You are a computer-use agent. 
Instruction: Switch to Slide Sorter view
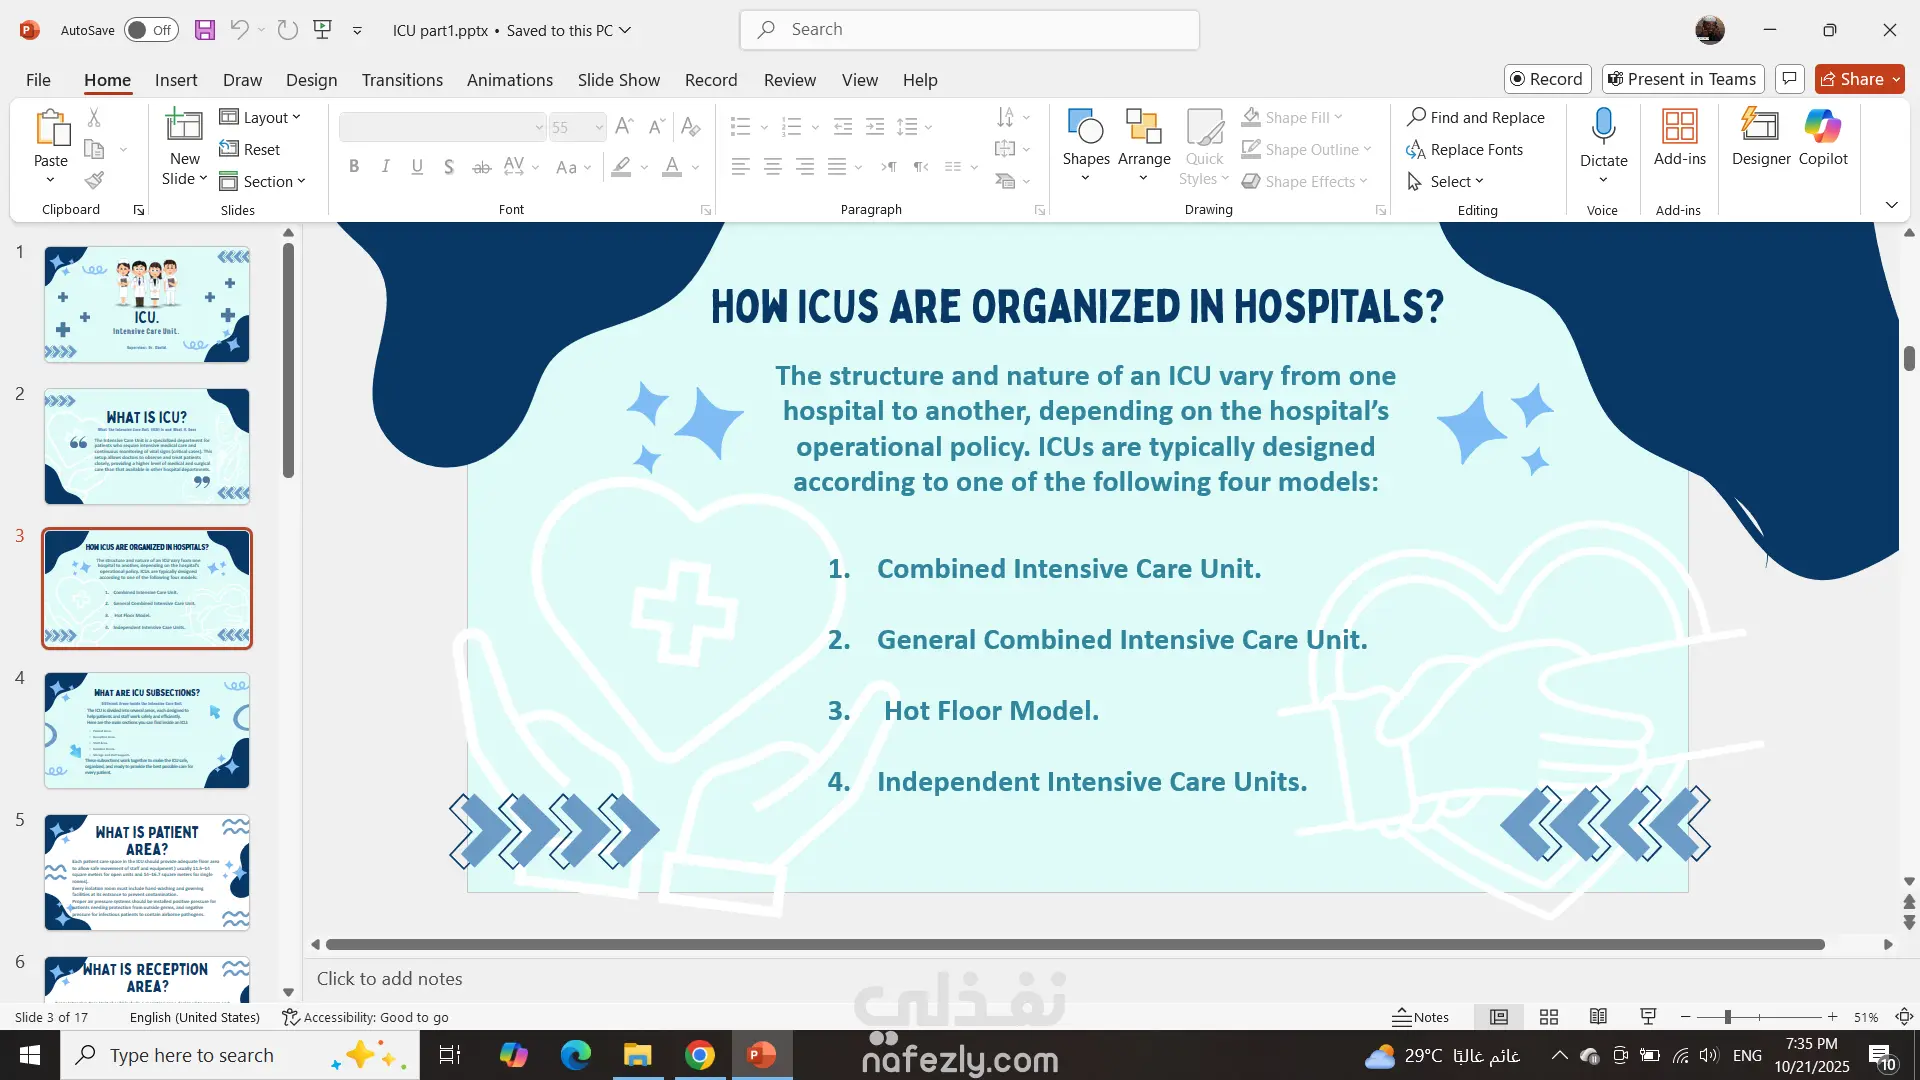[1548, 1017]
